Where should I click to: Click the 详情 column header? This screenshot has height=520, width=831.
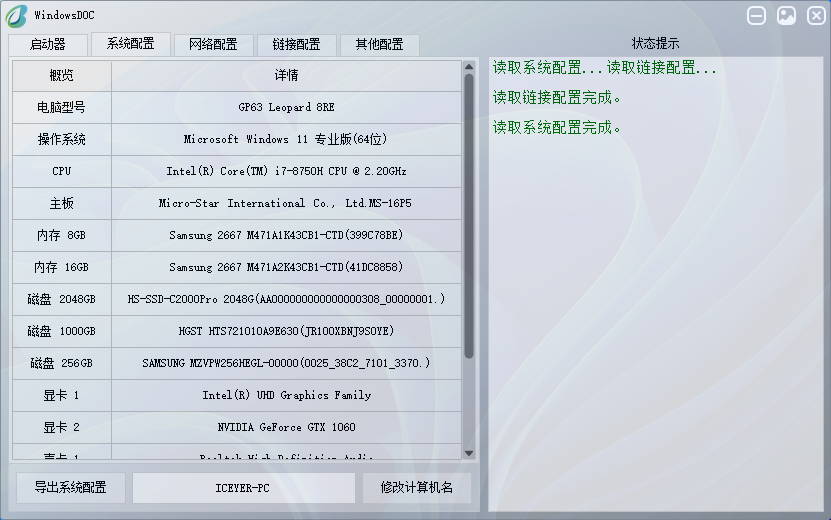[286, 76]
